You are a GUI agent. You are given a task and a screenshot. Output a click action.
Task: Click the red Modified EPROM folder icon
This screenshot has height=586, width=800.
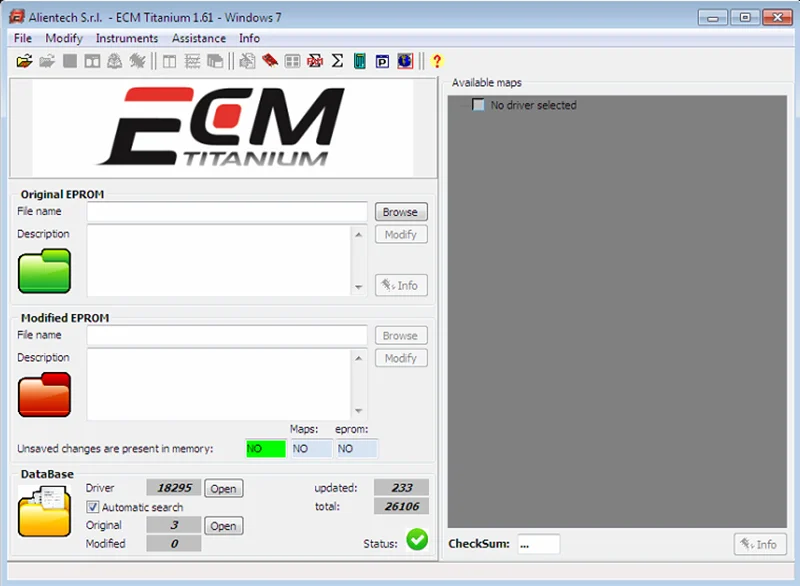(44, 394)
